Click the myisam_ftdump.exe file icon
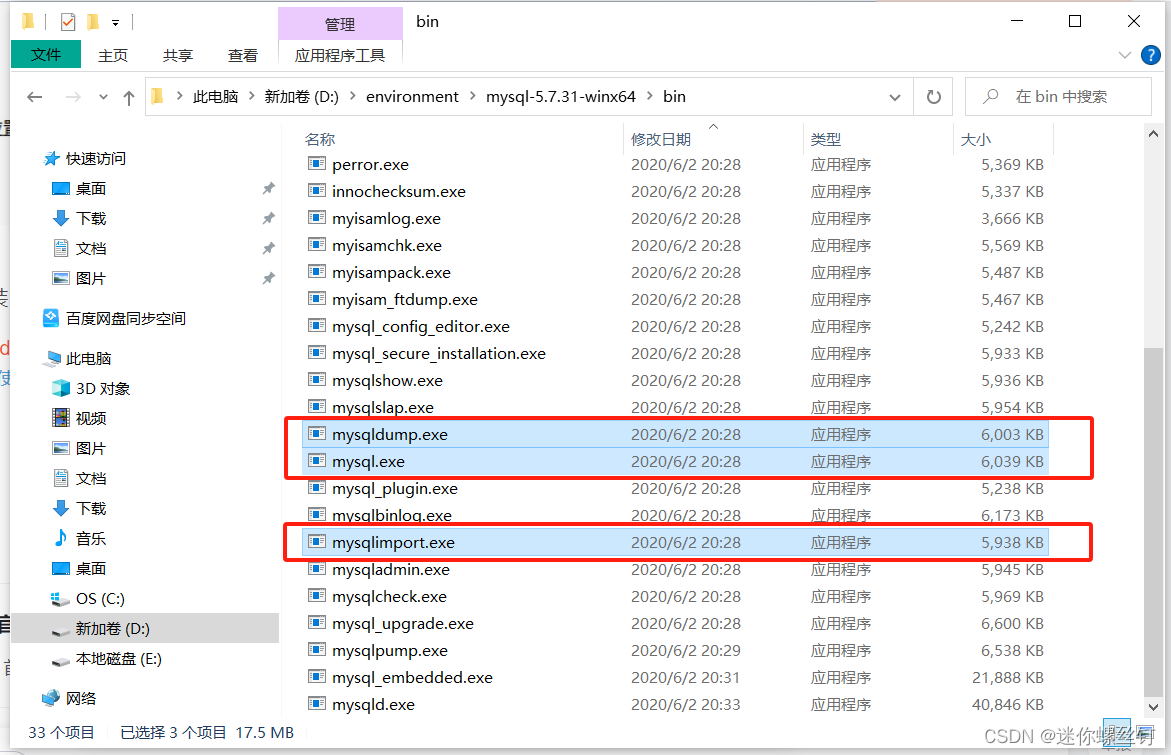 coord(317,299)
